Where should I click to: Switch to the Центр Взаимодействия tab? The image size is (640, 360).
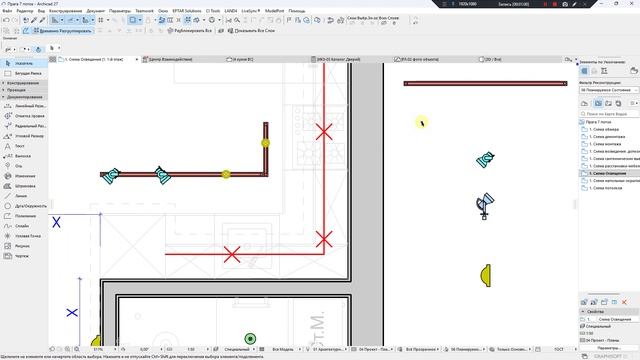tap(182, 60)
